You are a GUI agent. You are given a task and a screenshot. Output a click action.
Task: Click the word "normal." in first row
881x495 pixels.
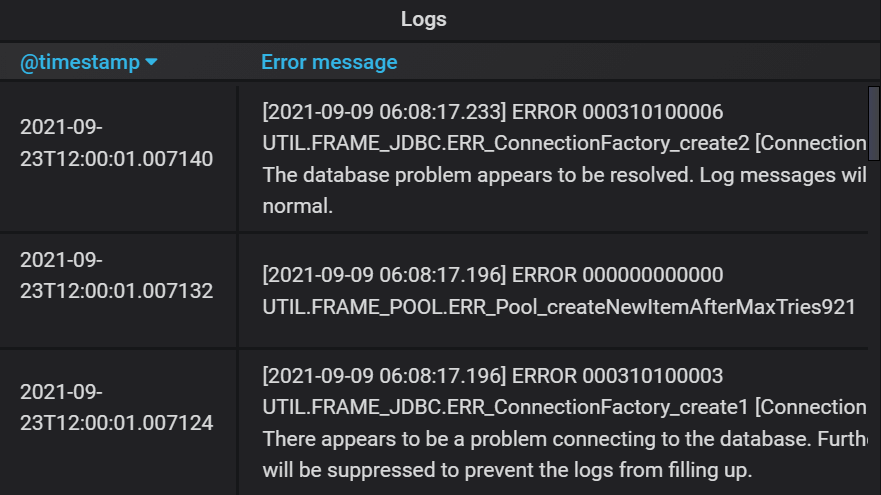(298, 206)
